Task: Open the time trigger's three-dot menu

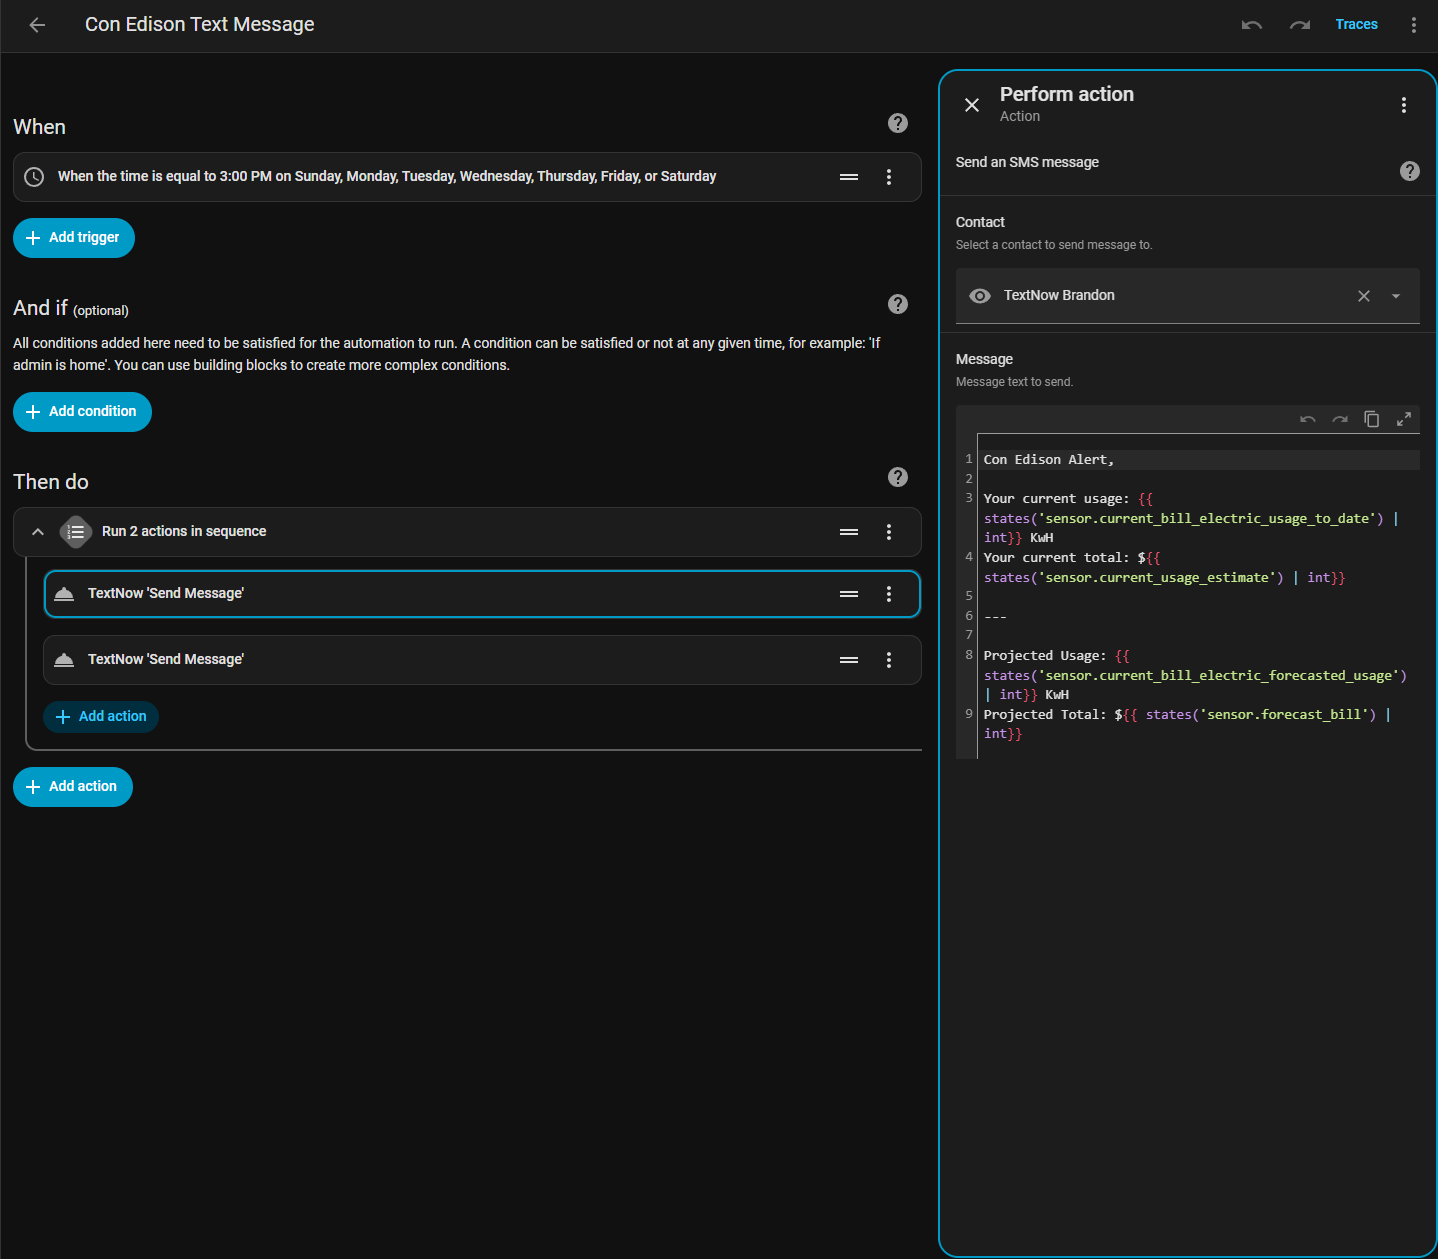Action: (x=888, y=177)
